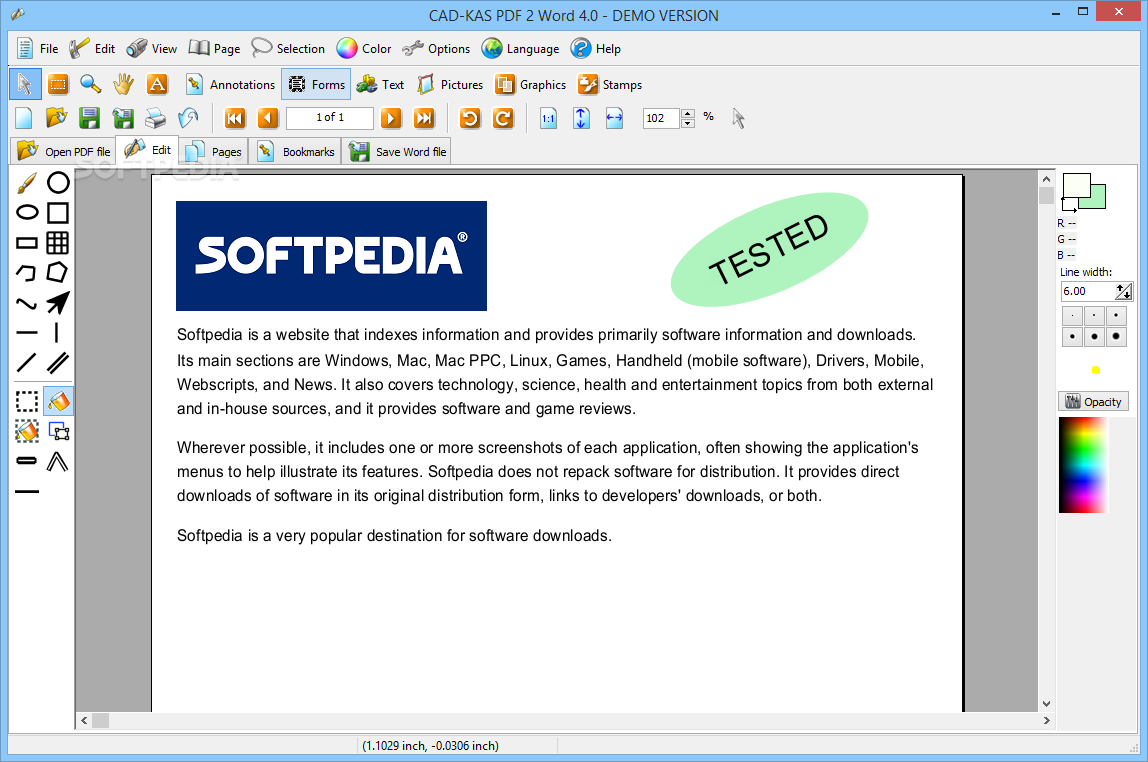Choose the grid table tool
The height and width of the screenshot is (762, 1148).
58,242
